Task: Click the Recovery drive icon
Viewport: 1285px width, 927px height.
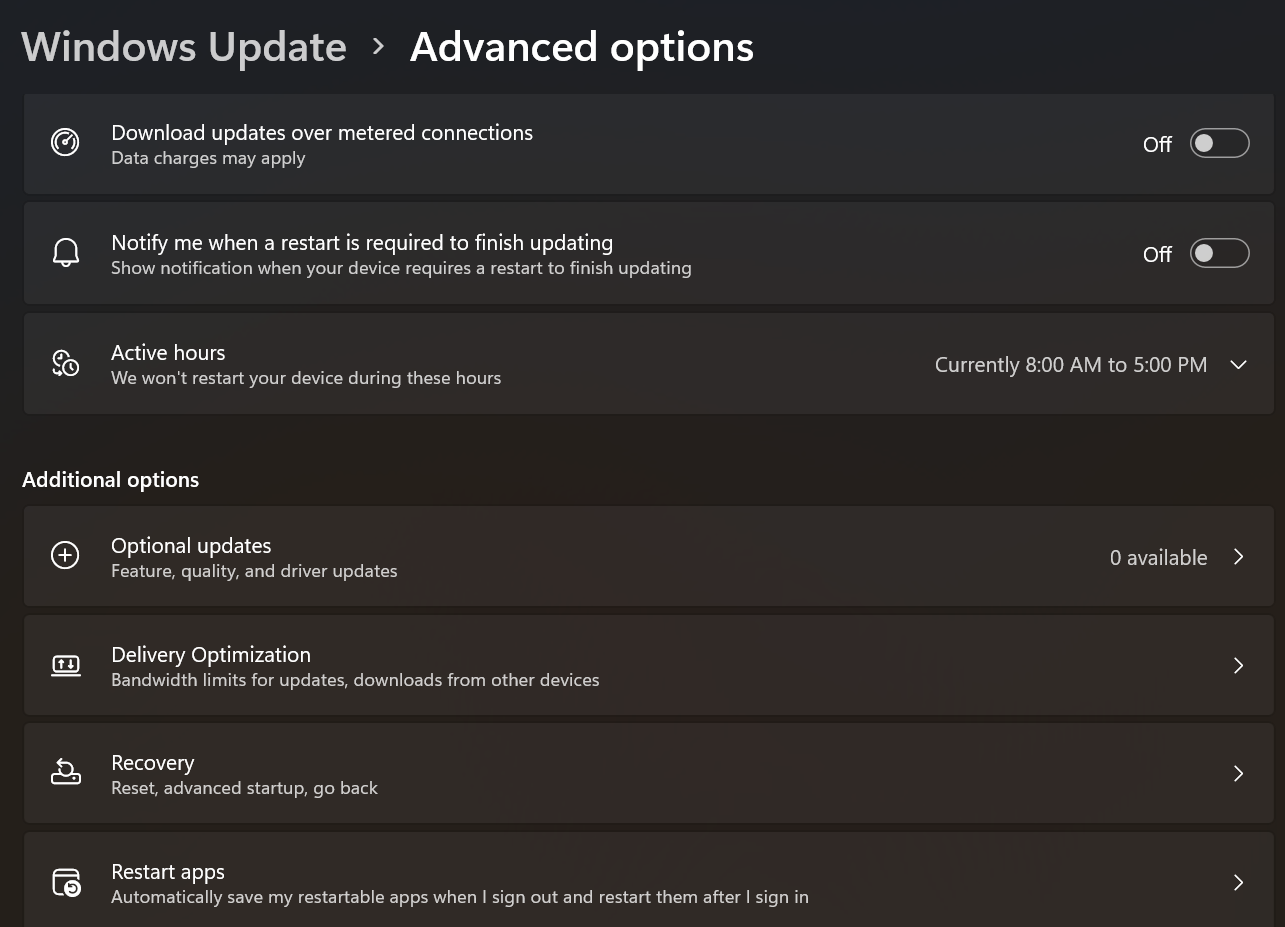Action: 65,772
